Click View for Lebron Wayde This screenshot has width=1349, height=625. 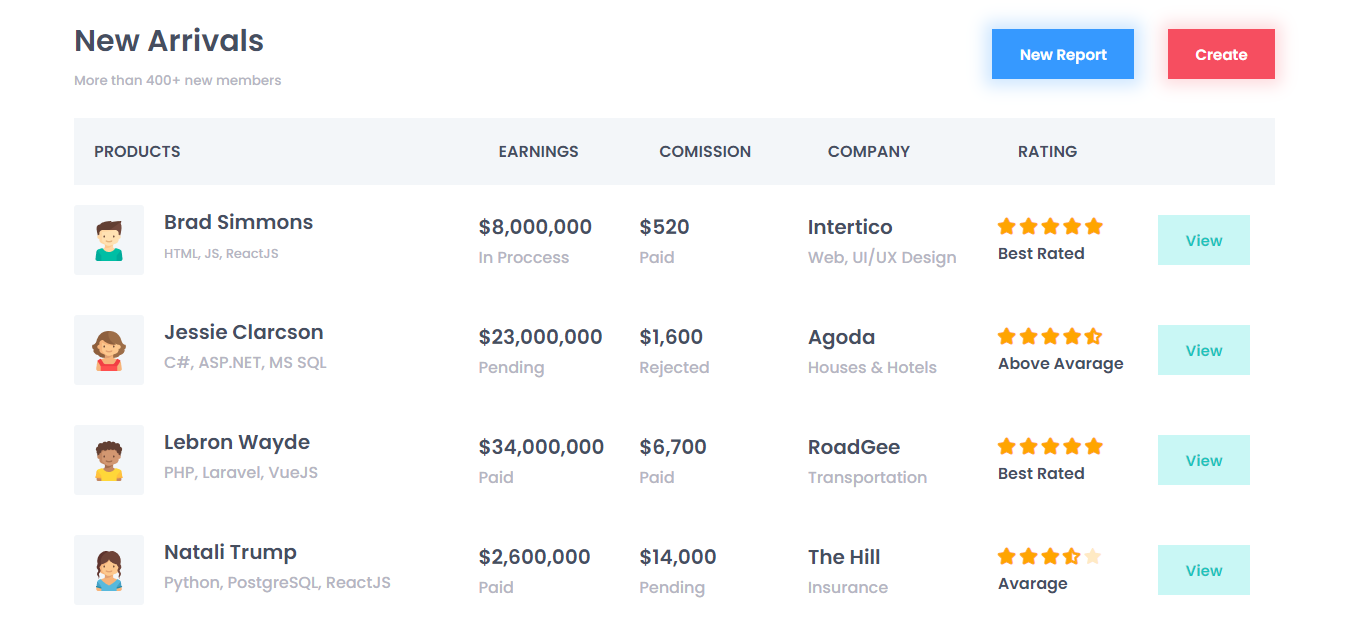click(x=1203, y=460)
